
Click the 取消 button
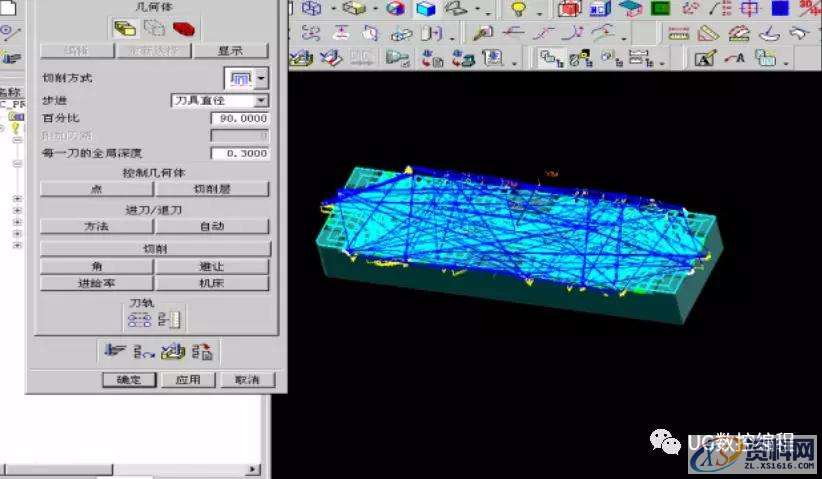[x=246, y=380]
